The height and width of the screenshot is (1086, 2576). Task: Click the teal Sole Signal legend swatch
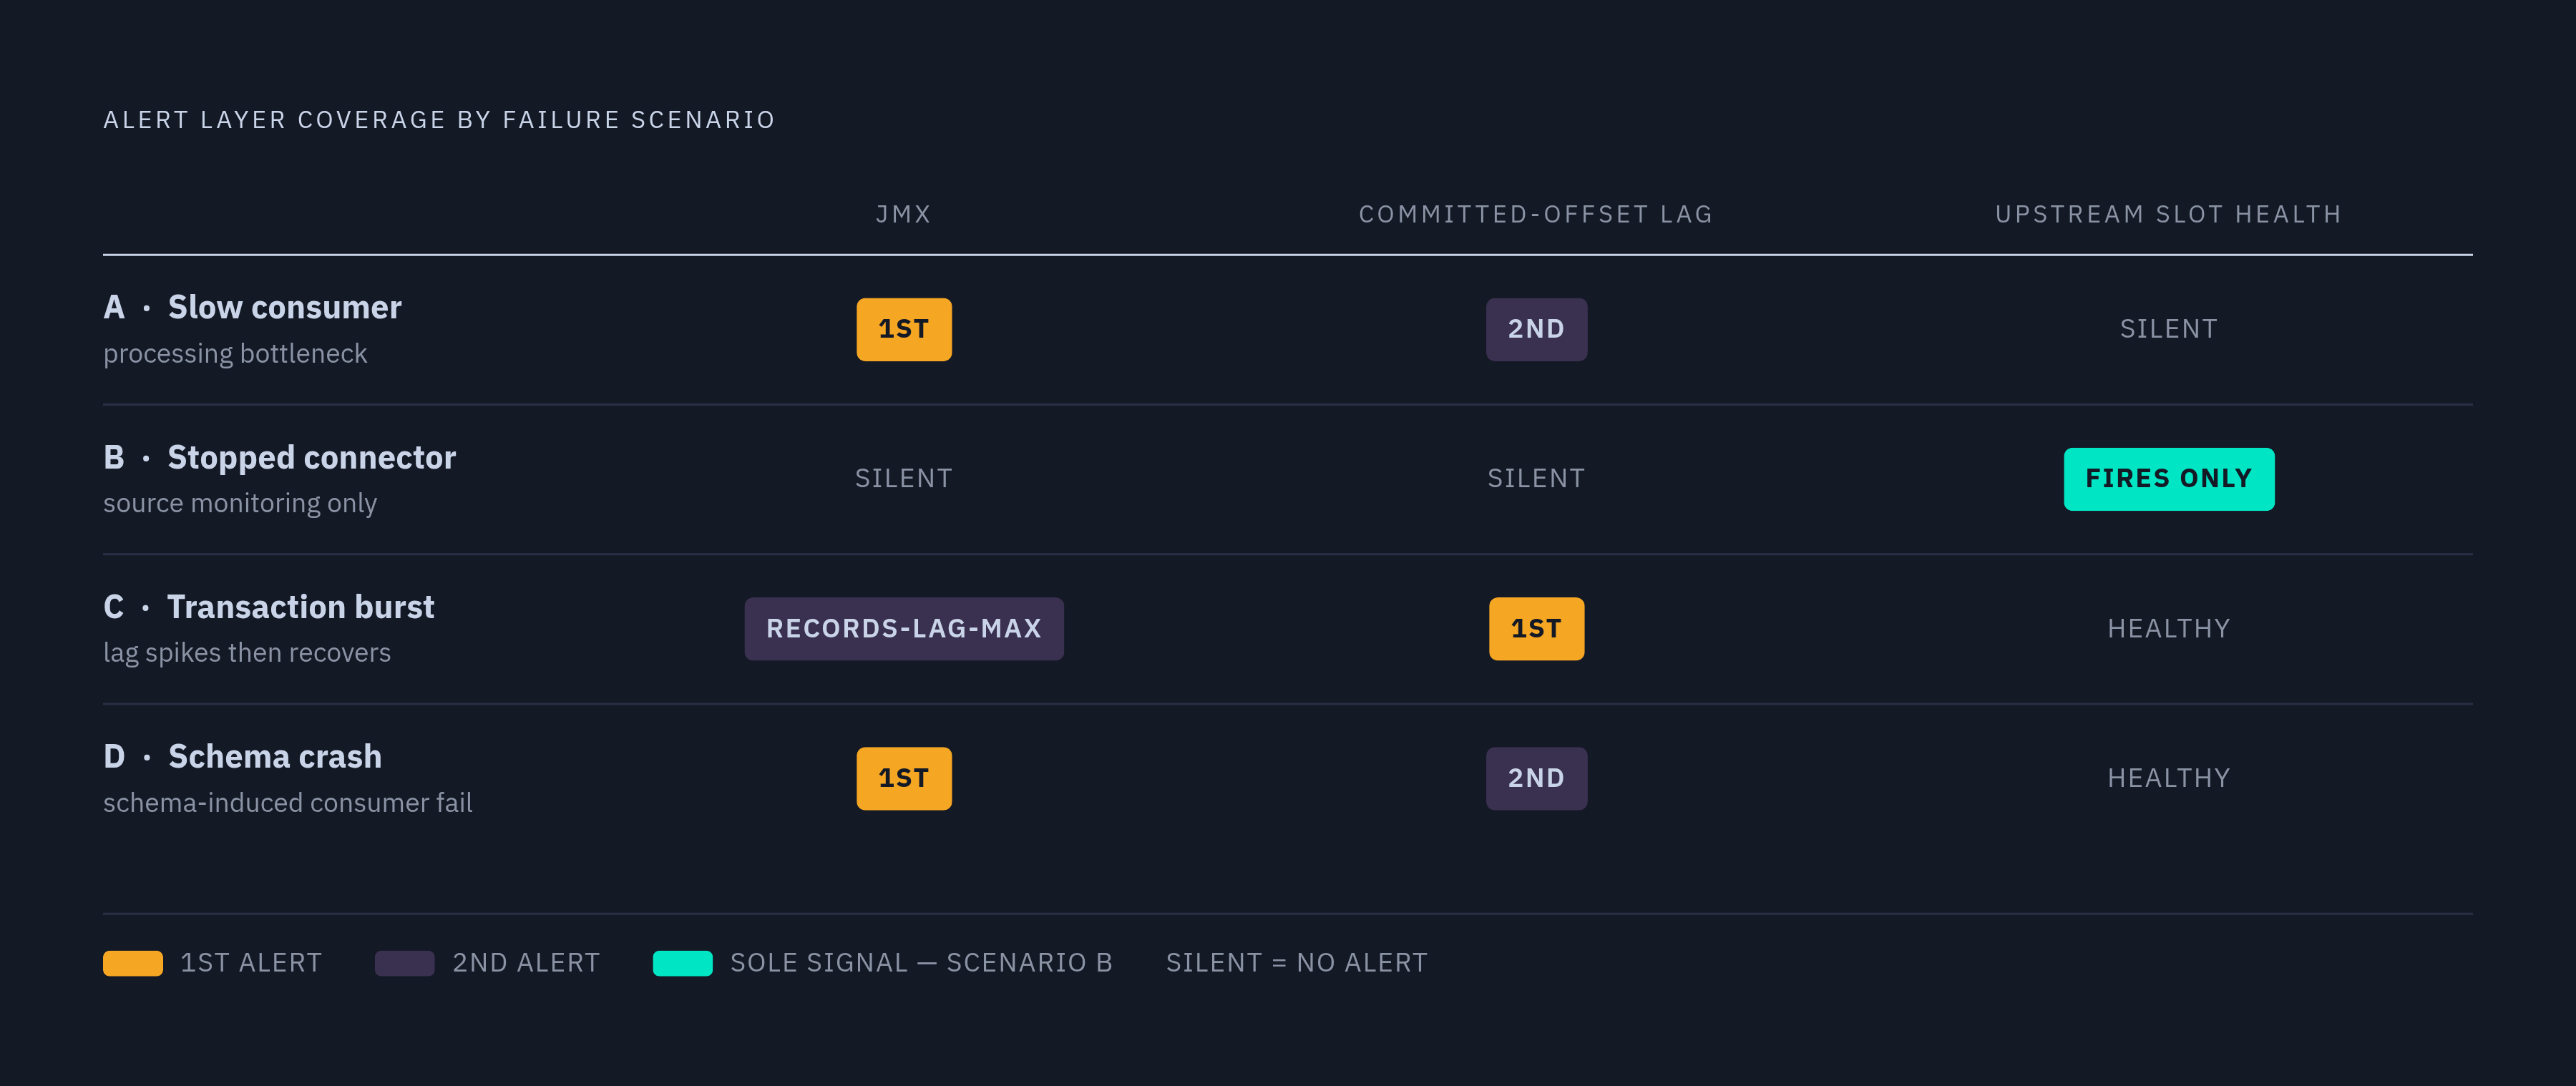683,963
